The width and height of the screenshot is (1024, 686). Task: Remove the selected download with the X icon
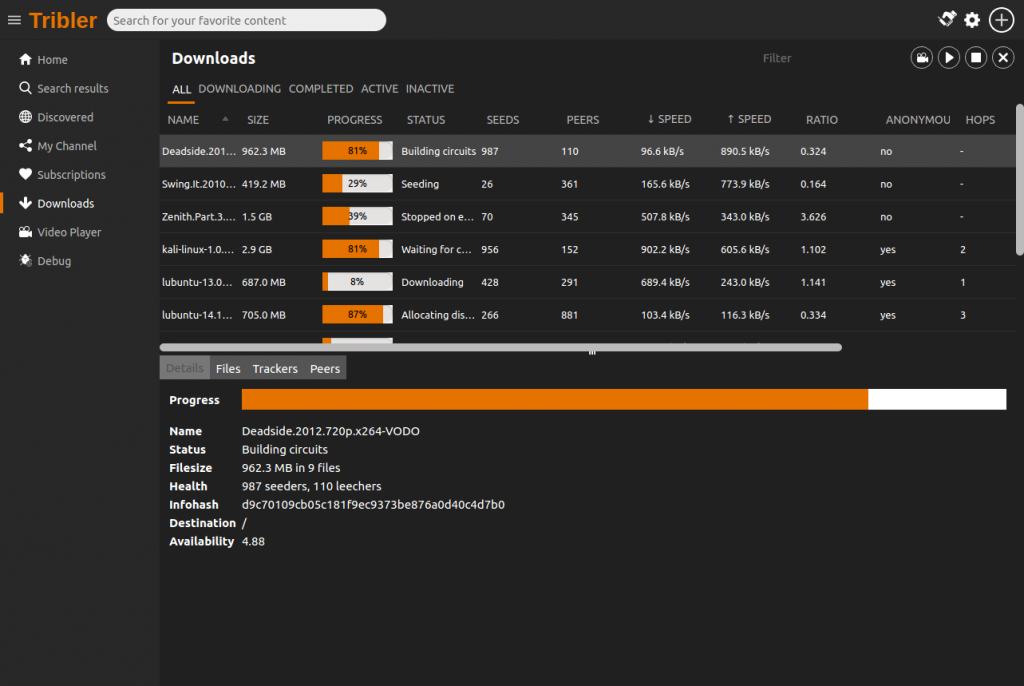1003,57
